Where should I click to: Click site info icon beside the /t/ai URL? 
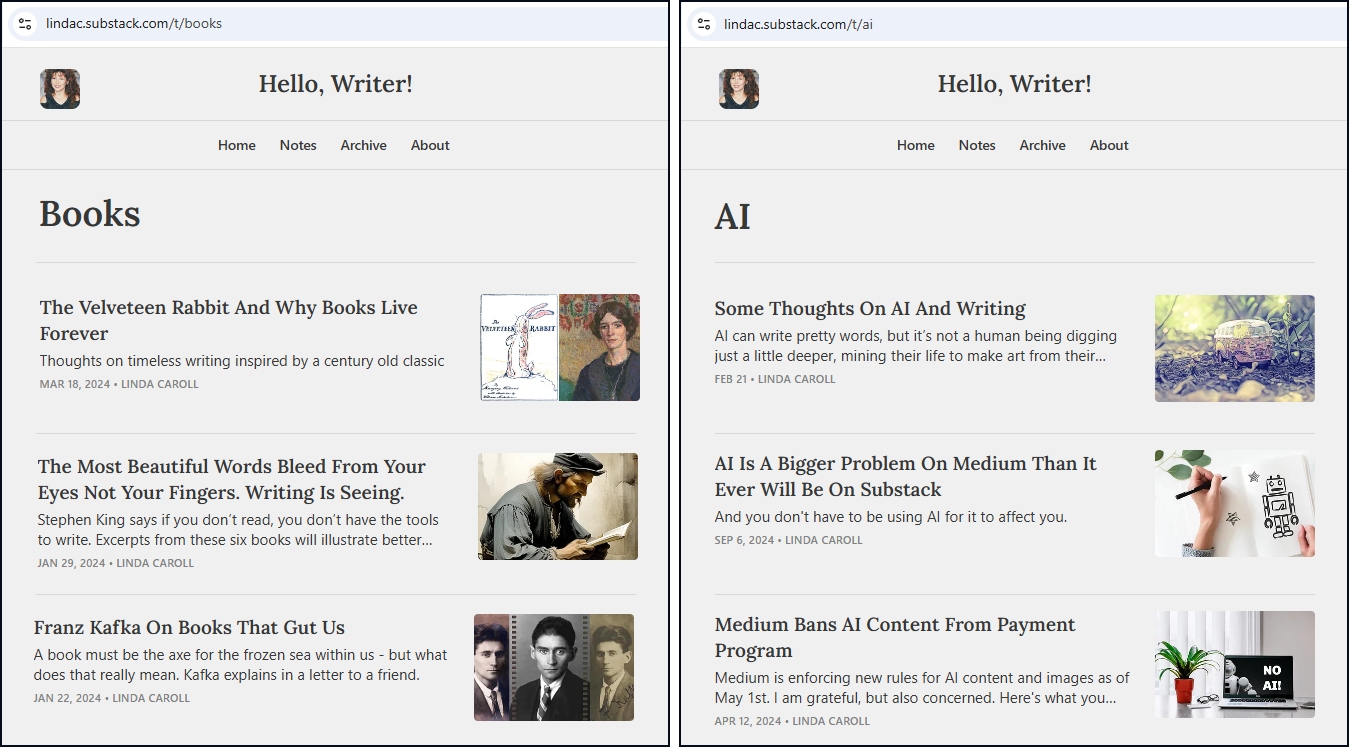click(704, 24)
